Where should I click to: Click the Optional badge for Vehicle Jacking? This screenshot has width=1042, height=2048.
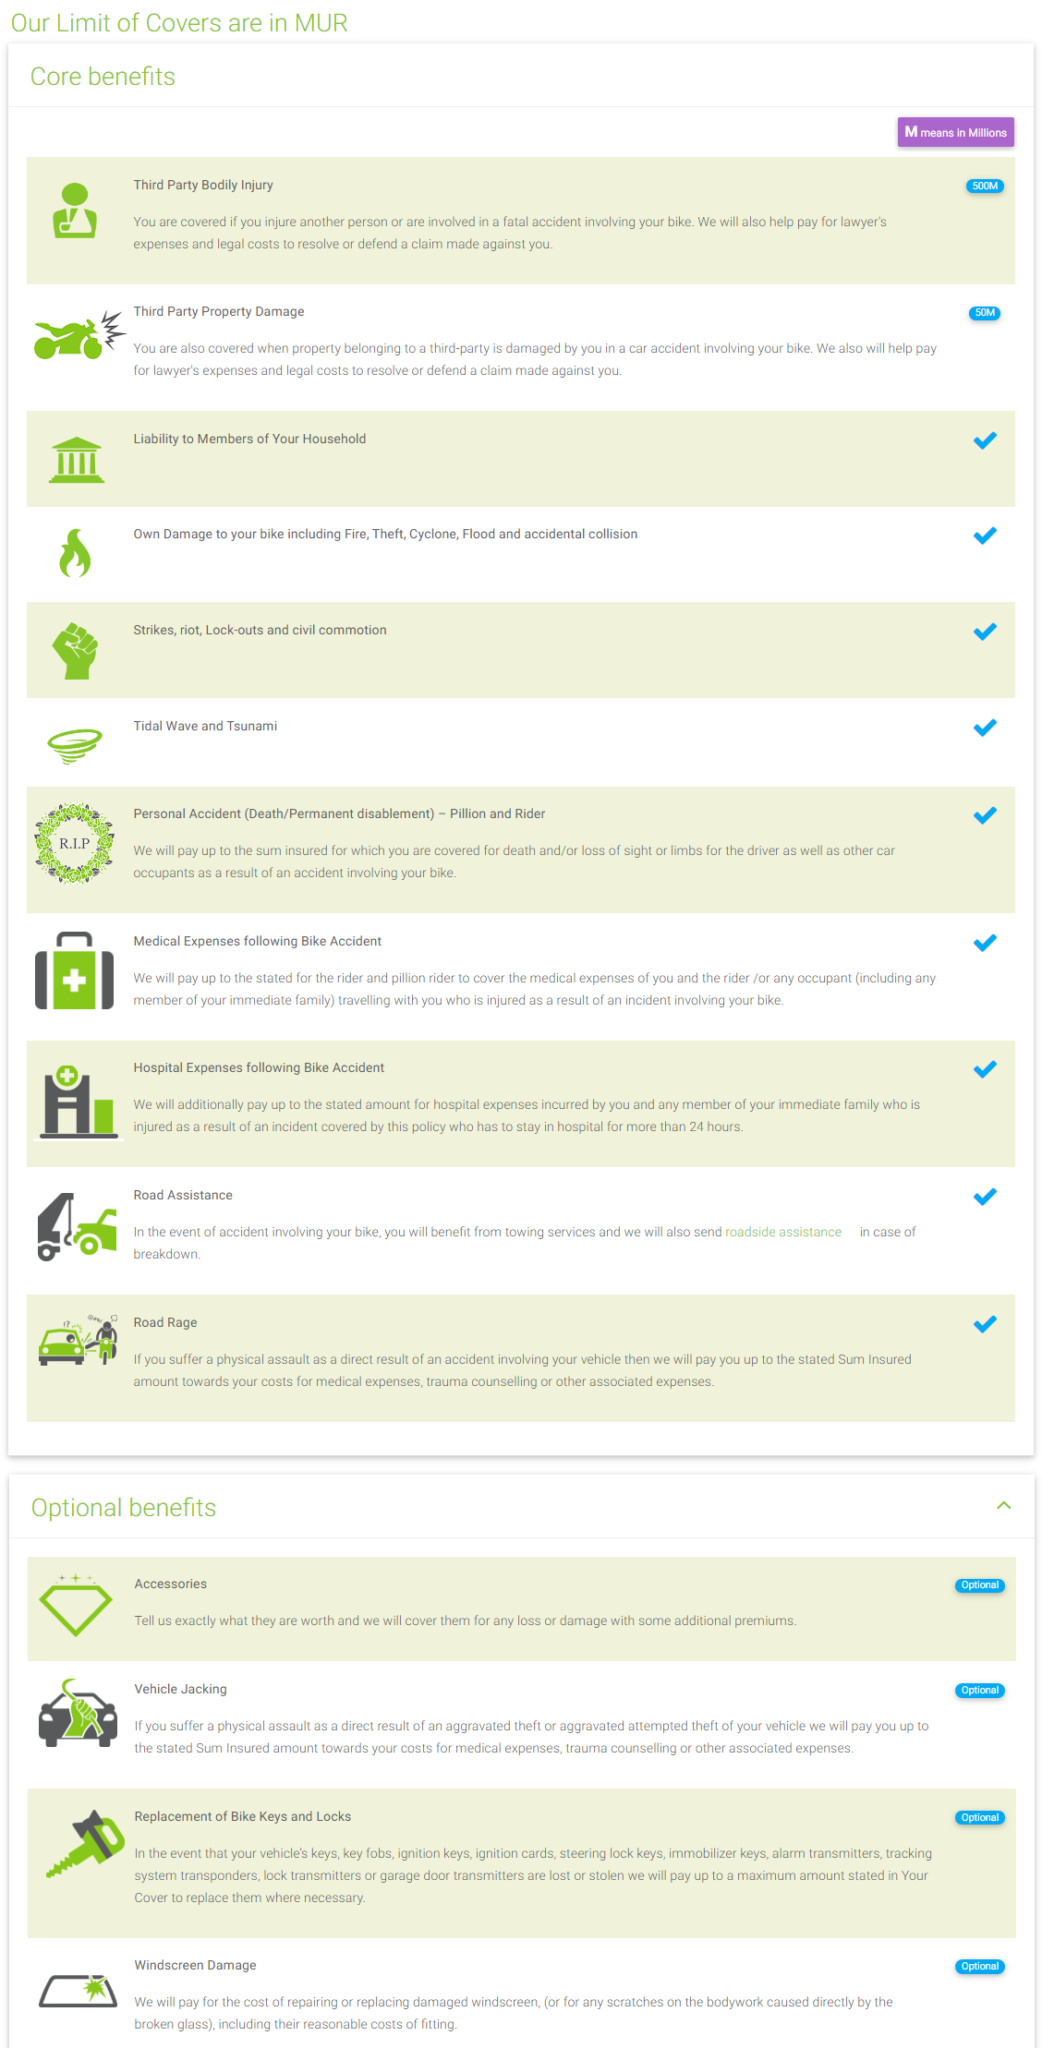(x=980, y=1690)
